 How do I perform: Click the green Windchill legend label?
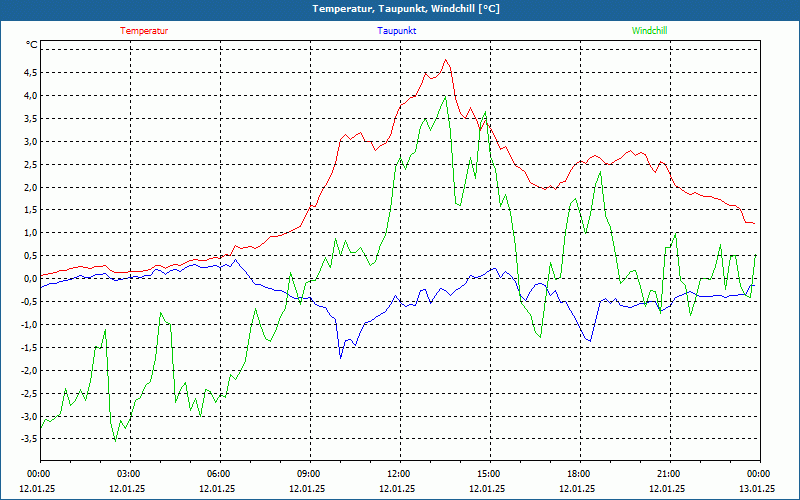click(x=649, y=31)
